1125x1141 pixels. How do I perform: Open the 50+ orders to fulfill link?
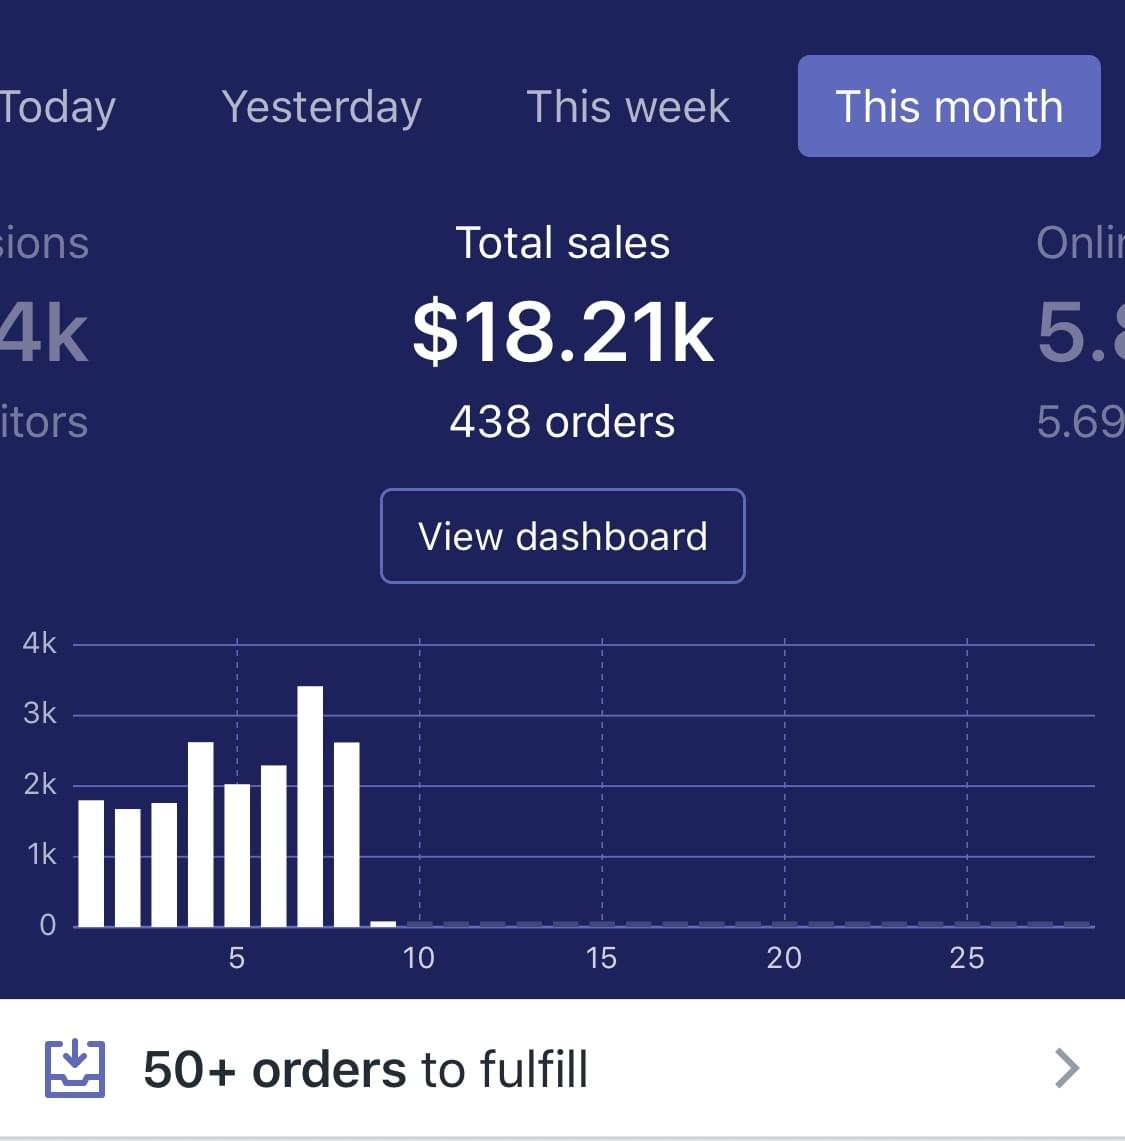click(366, 1069)
